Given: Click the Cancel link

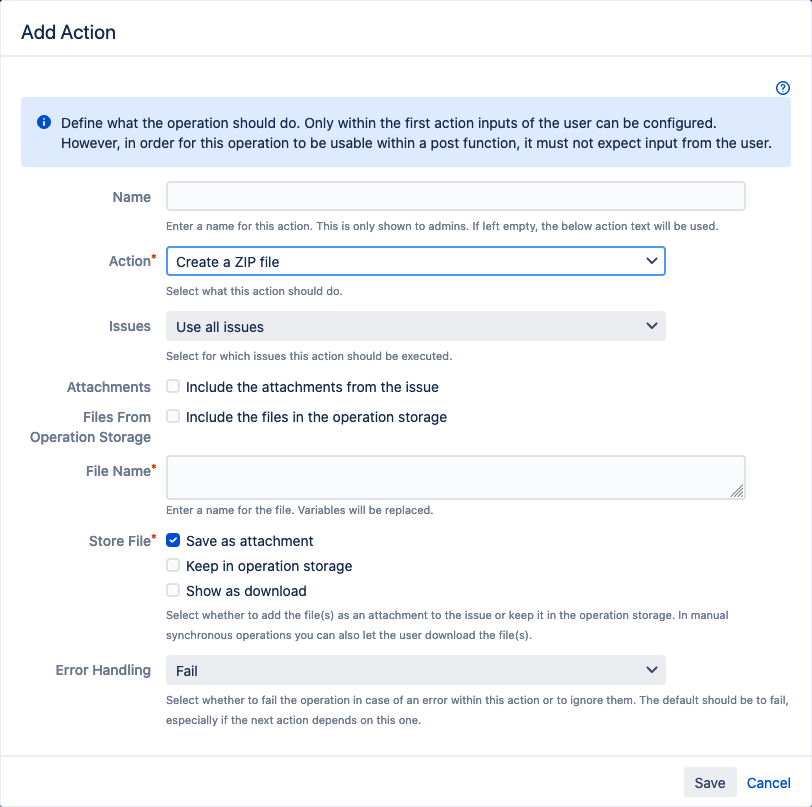Looking at the screenshot, I should click(768, 783).
